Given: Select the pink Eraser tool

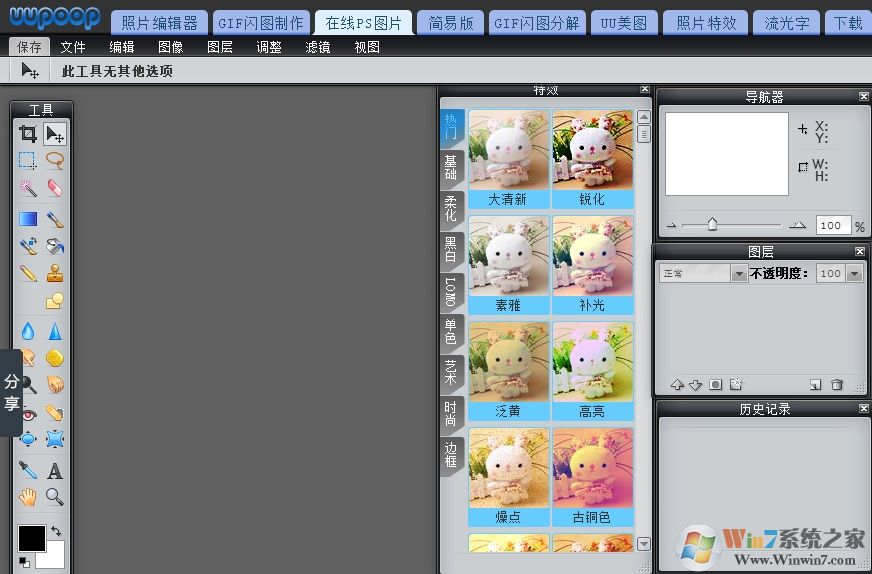Looking at the screenshot, I should (x=55, y=188).
